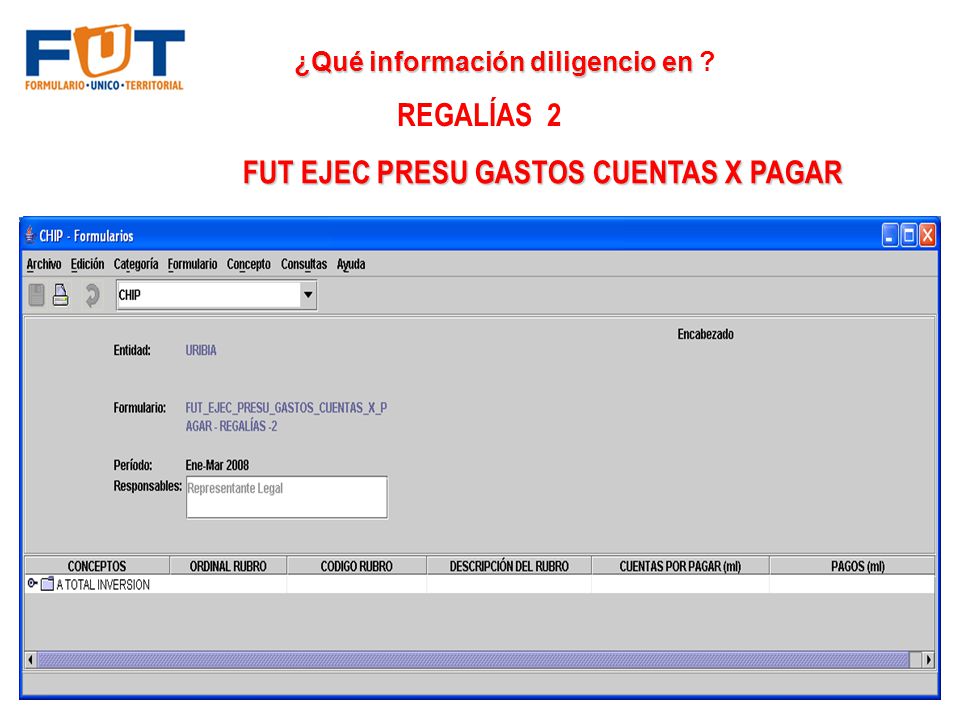
Task: Click the ORDINAL RUBRO column header
Action: click(228, 566)
